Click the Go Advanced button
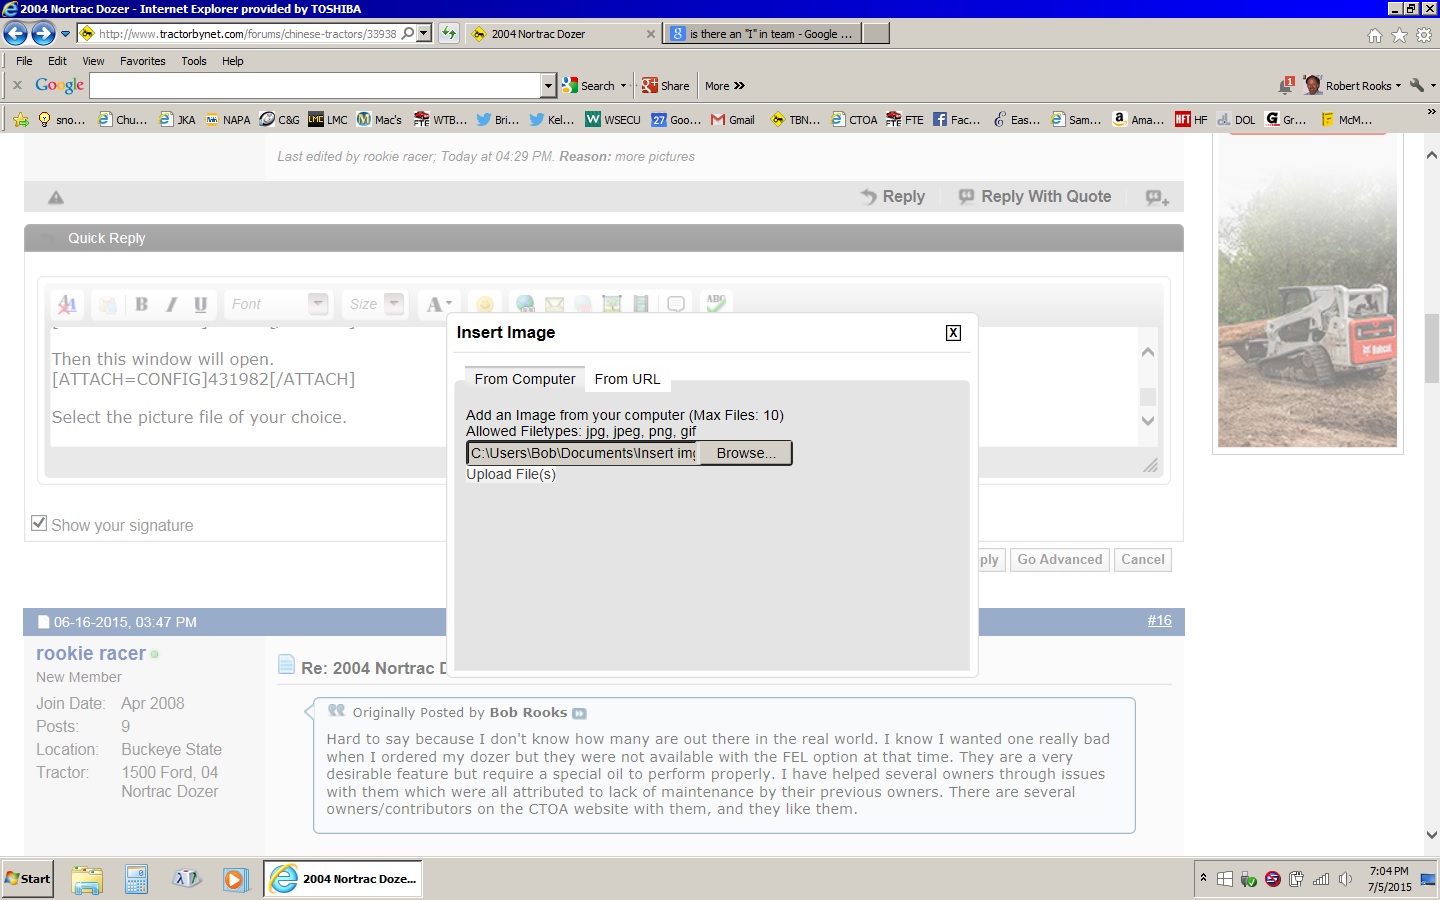Viewport: 1440px width, 900px height. (1059, 560)
